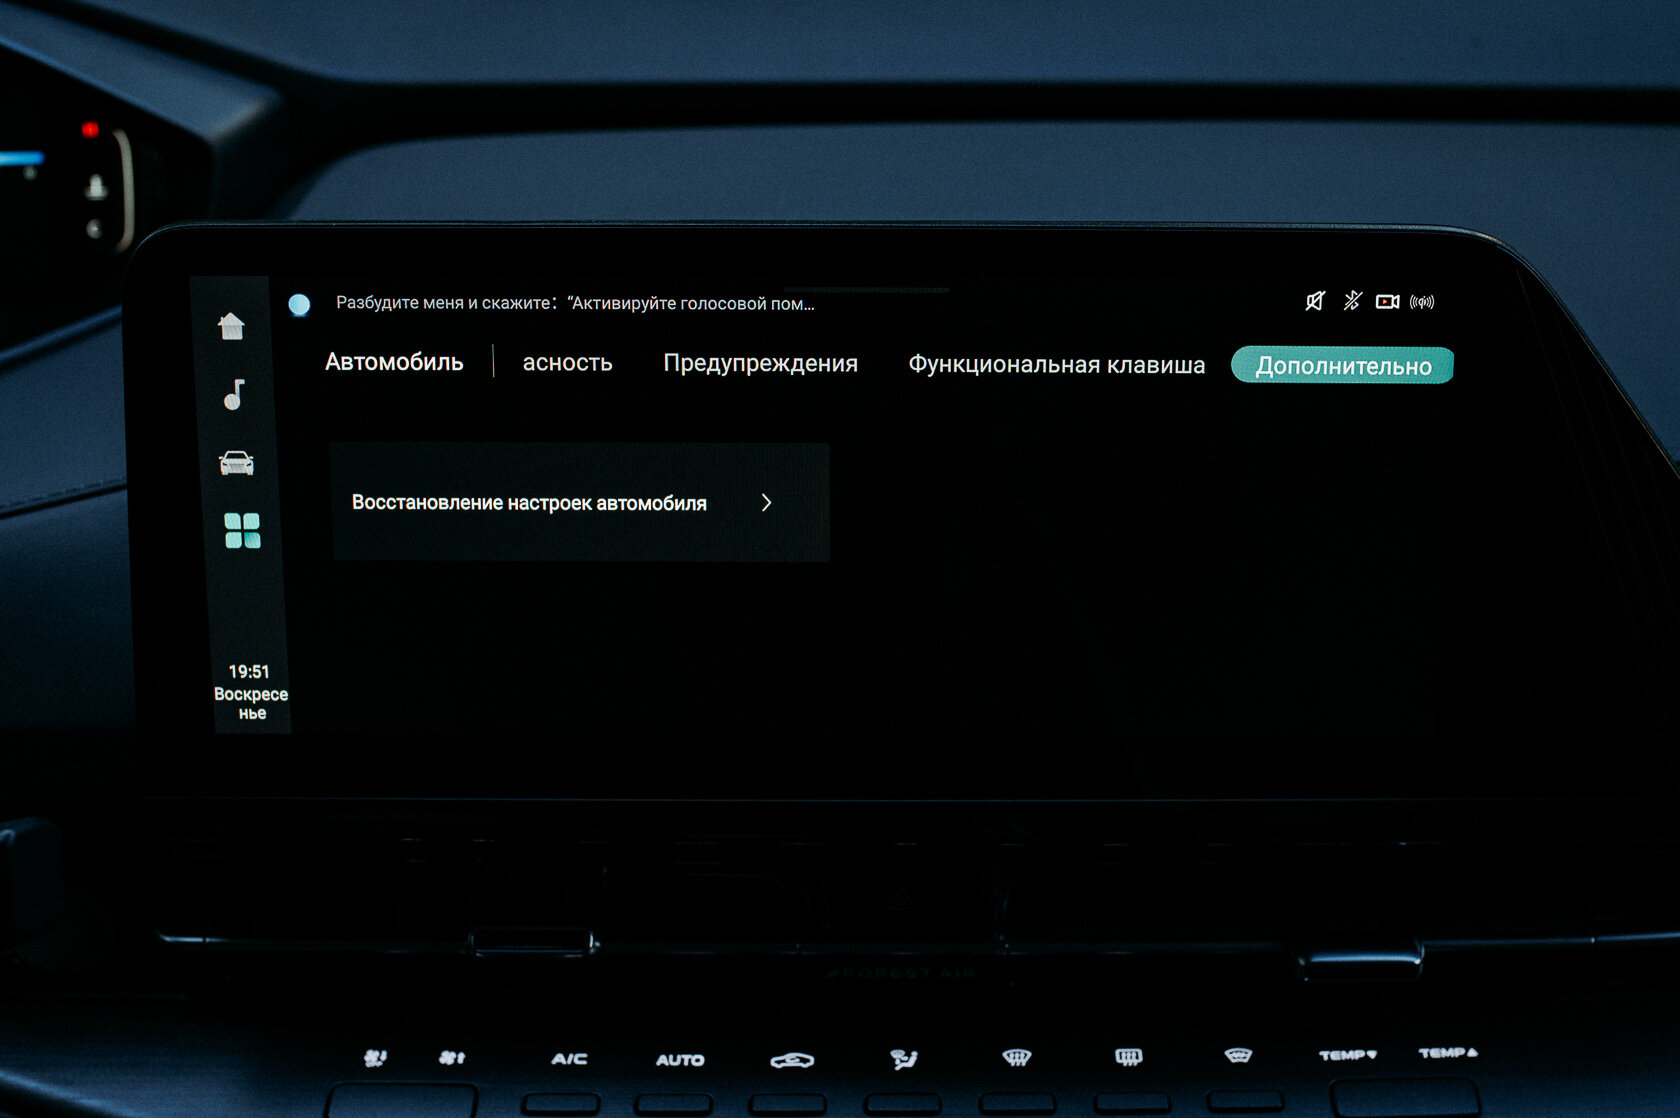Screen dimensions: 1680x1118
Task: Open the apps grid icon
Action: pos(242,531)
